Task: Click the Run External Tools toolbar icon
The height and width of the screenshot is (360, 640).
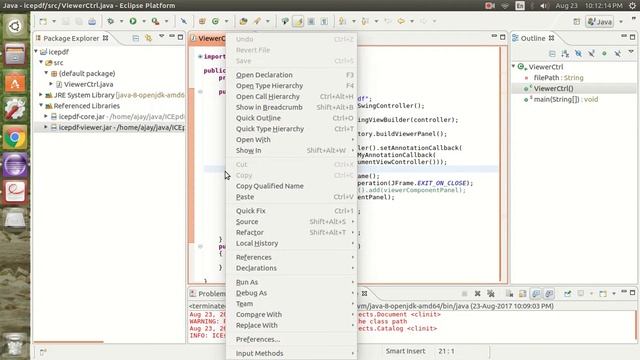Action: (x=156, y=21)
